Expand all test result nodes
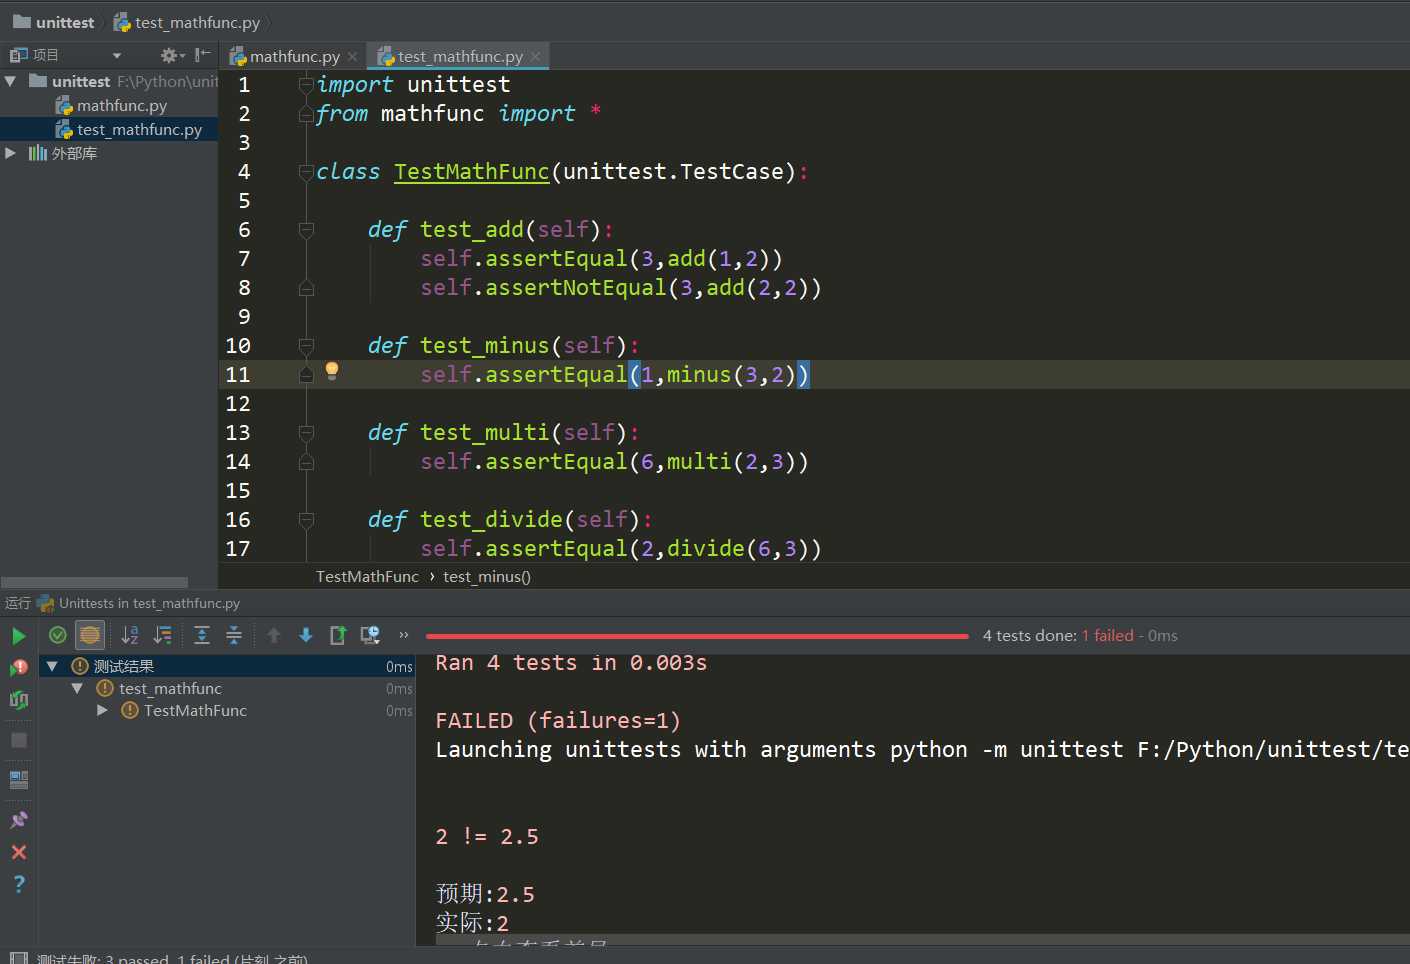 tap(202, 635)
